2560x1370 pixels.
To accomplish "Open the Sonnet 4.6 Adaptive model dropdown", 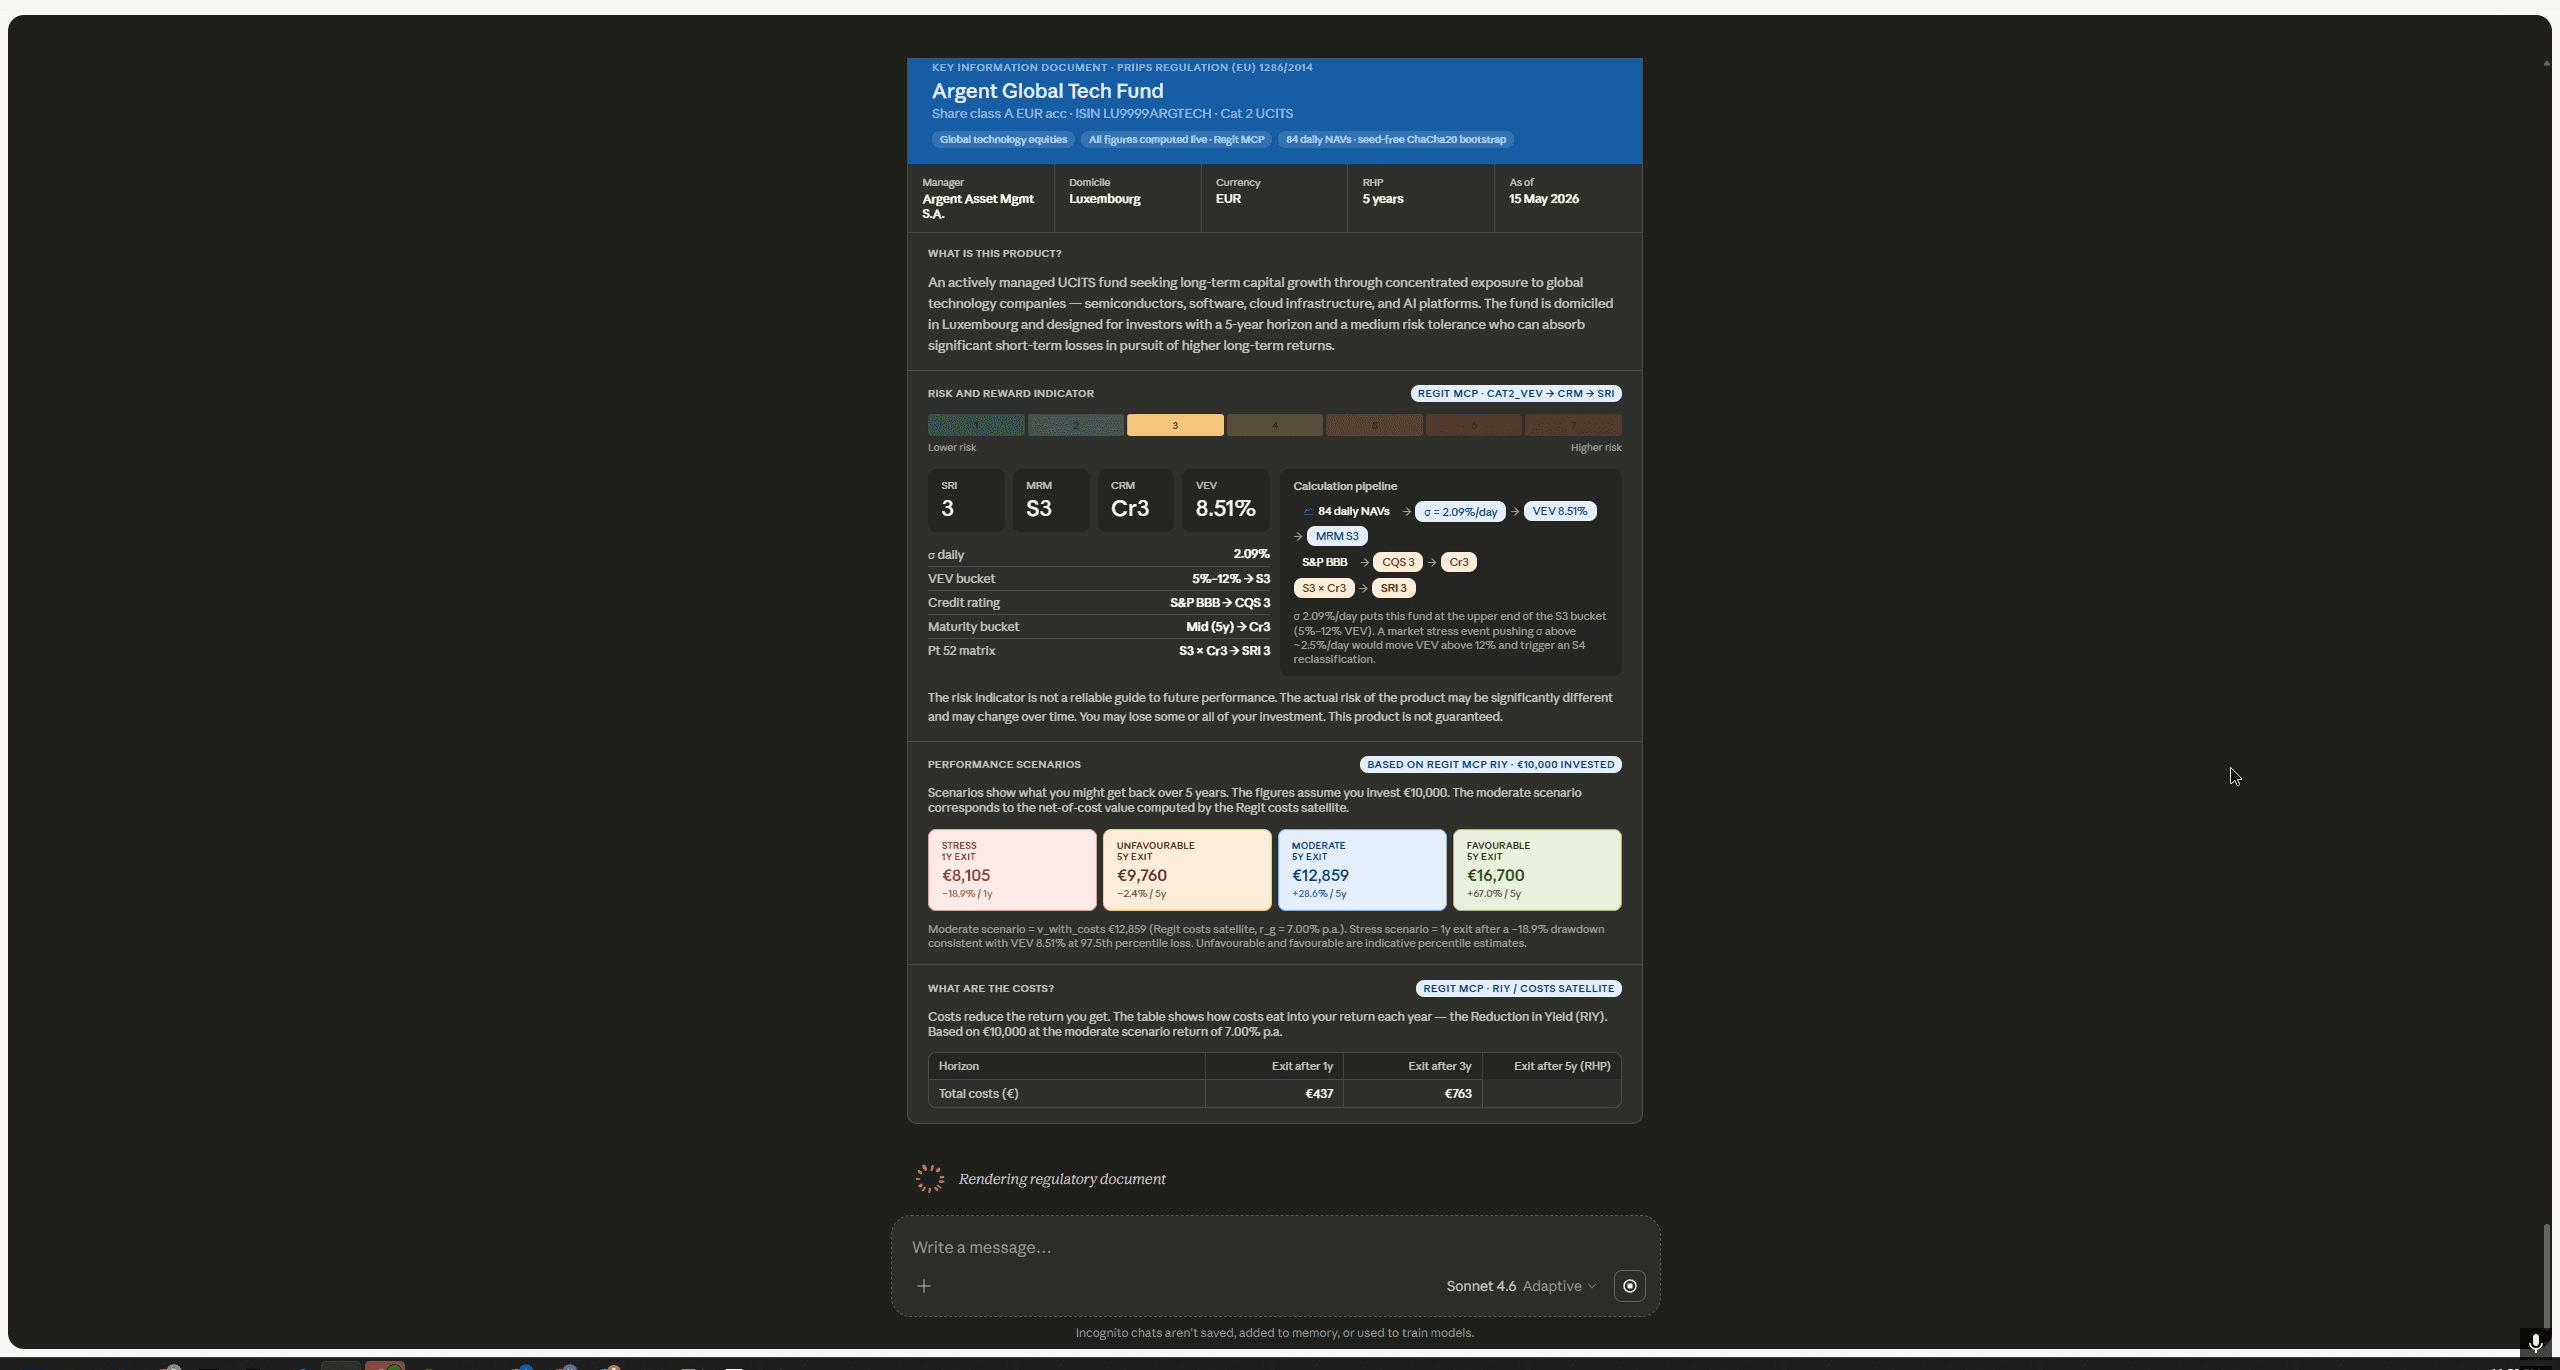I will coord(1521,1286).
